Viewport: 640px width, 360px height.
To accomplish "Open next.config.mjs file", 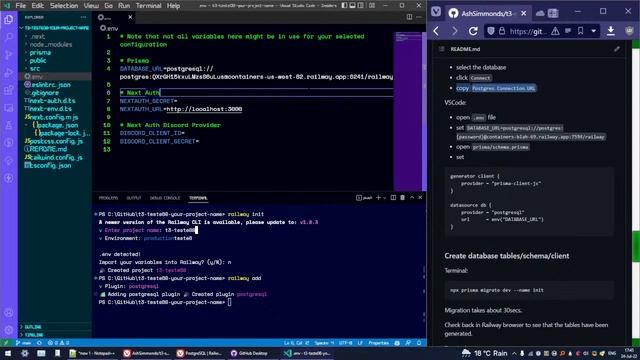I will click(x=54, y=117).
